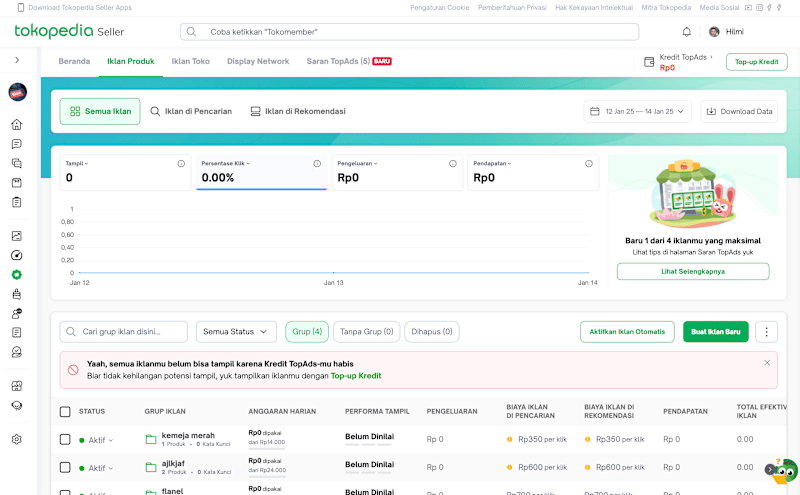Open the date range picker 12 Jan 25 — 14 Jan 25
The image size is (800, 495).
click(x=637, y=111)
